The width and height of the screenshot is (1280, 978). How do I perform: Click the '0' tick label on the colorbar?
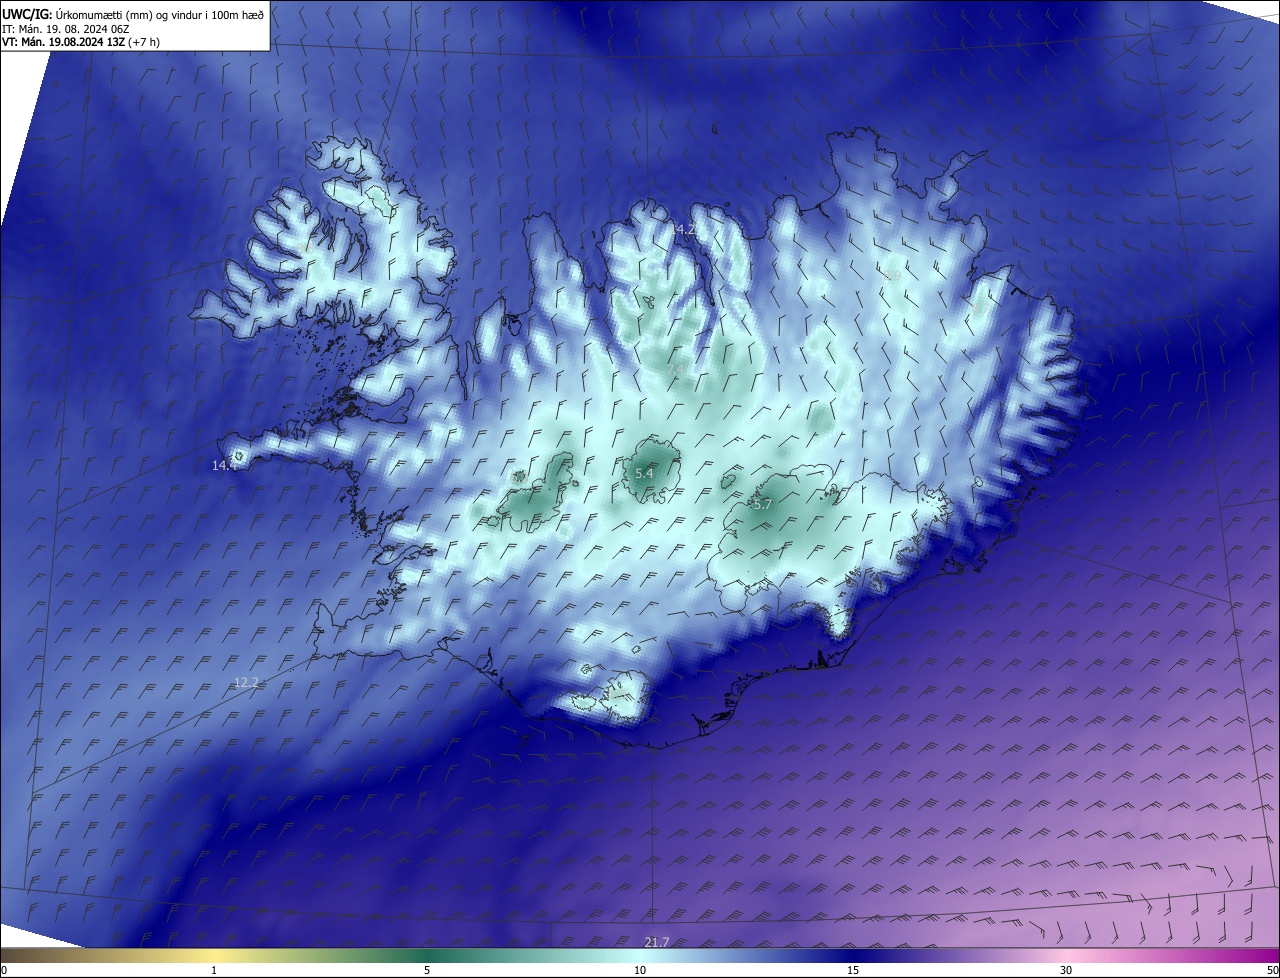[x=5, y=970]
